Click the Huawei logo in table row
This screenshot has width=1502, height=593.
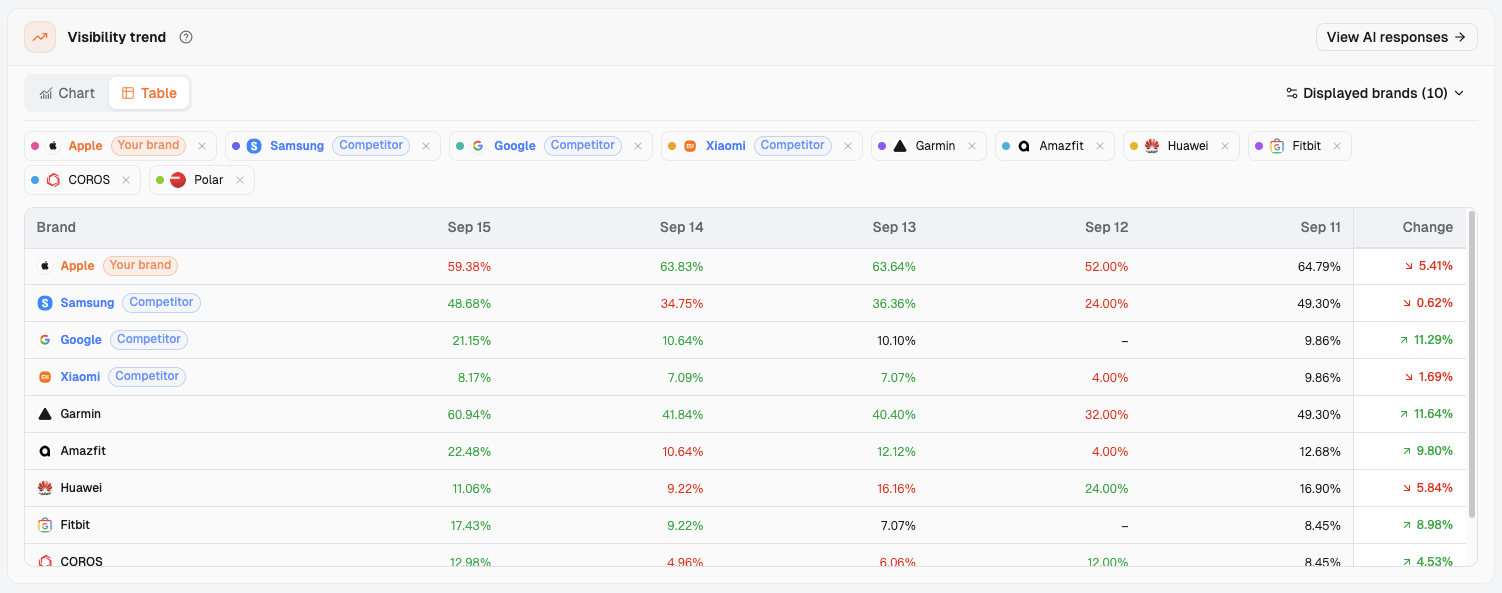(x=45, y=488)
